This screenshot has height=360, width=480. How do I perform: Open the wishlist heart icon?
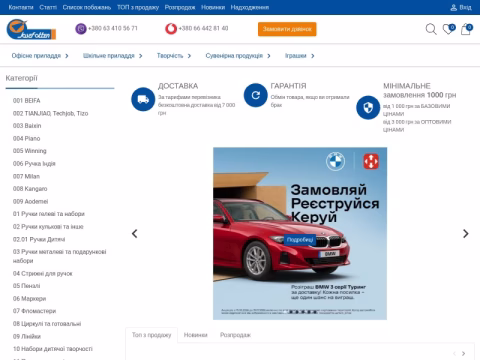coord(448,29)
